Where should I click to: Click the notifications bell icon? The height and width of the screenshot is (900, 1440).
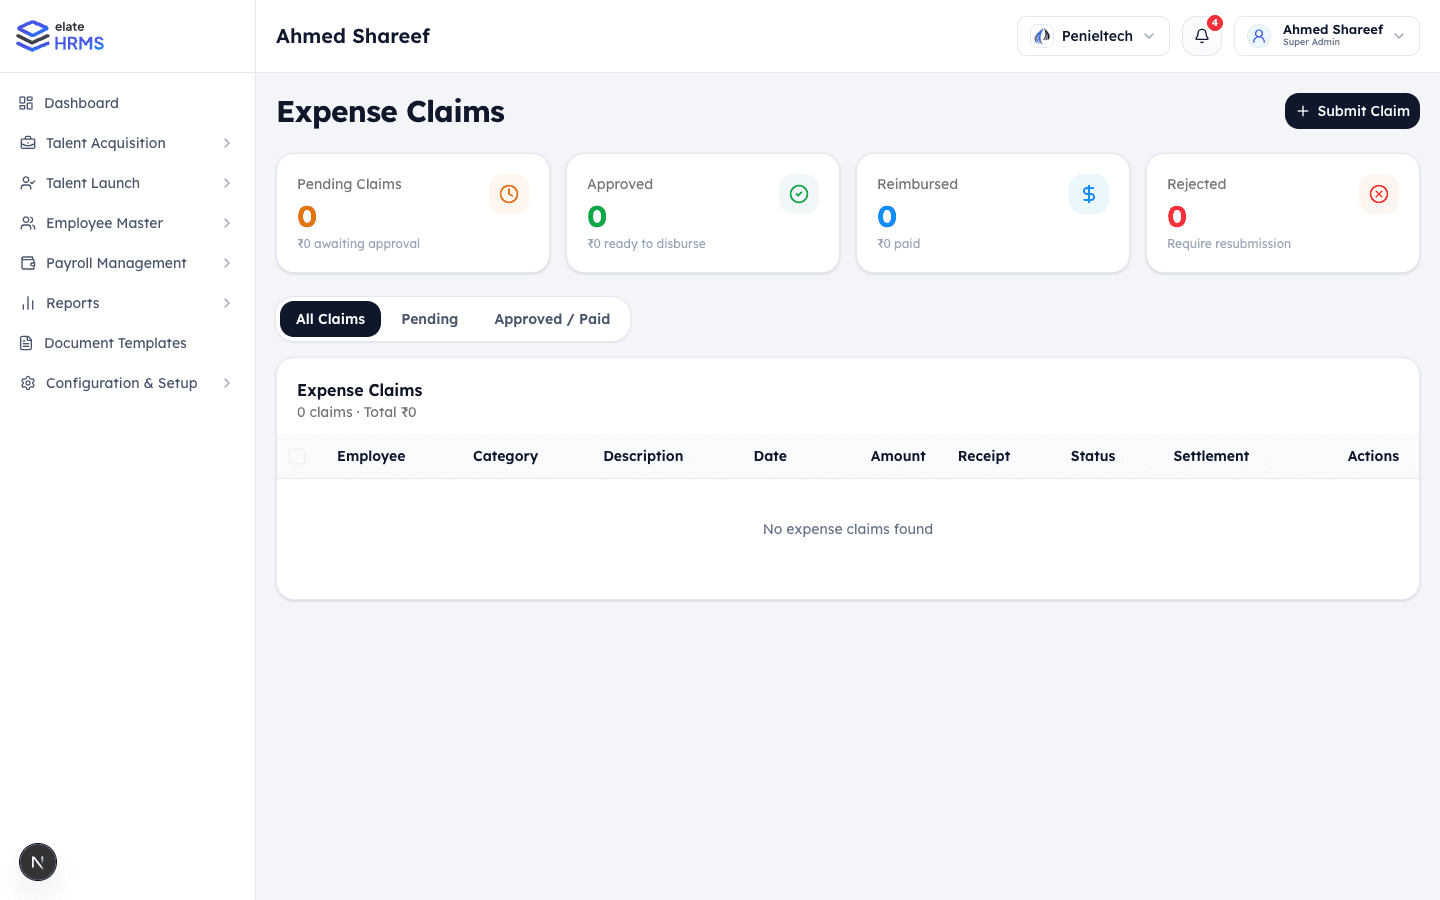point(1201,36)
